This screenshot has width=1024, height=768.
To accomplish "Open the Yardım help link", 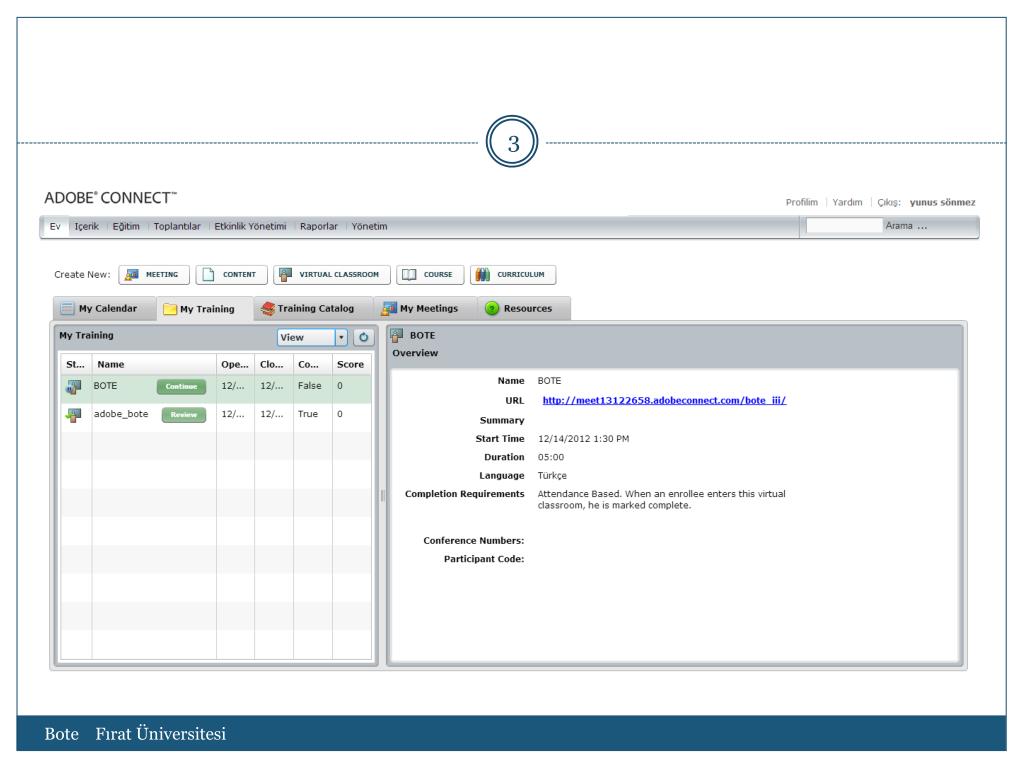I will 847,202.
